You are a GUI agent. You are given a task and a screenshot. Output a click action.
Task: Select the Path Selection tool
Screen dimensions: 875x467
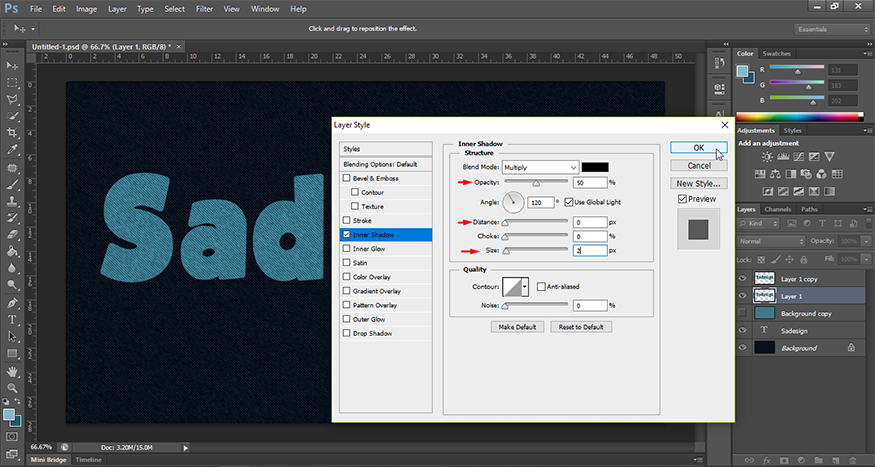tap(12, 337)
